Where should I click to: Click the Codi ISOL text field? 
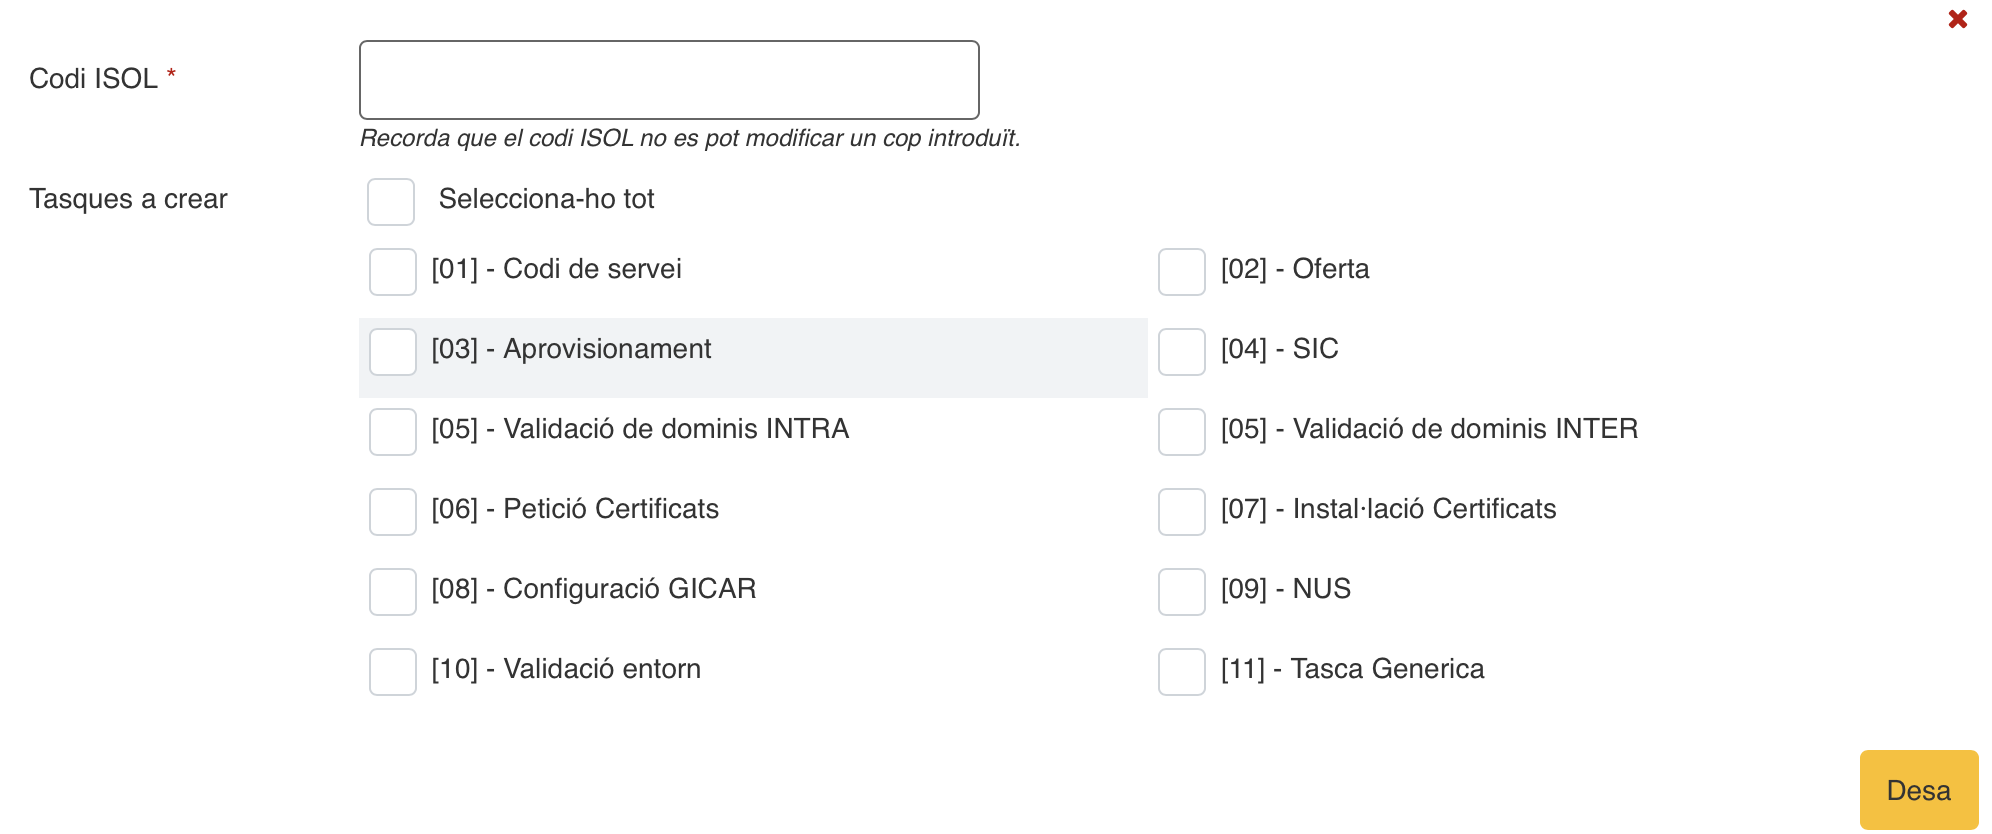tap(668, 80)
